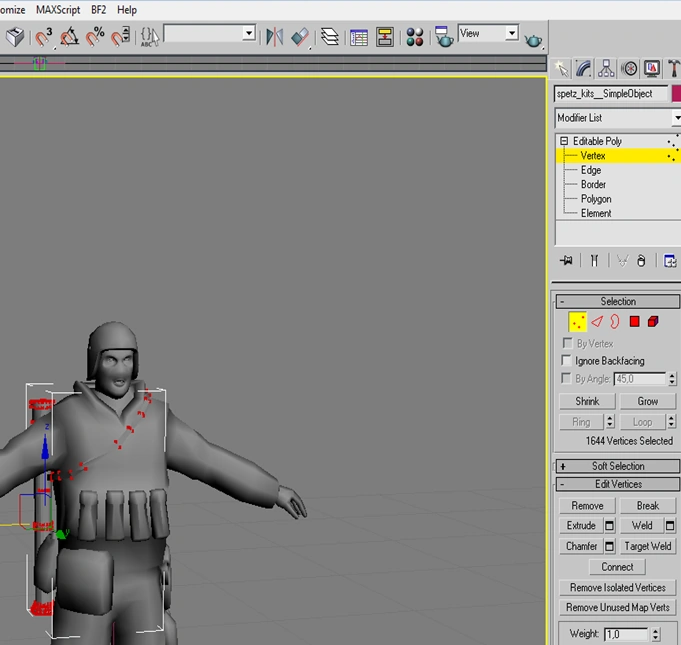Viewport: 681px width, 645px height.
Task: Toggle the 3D Snaps icon
Action: pos(44,37)
